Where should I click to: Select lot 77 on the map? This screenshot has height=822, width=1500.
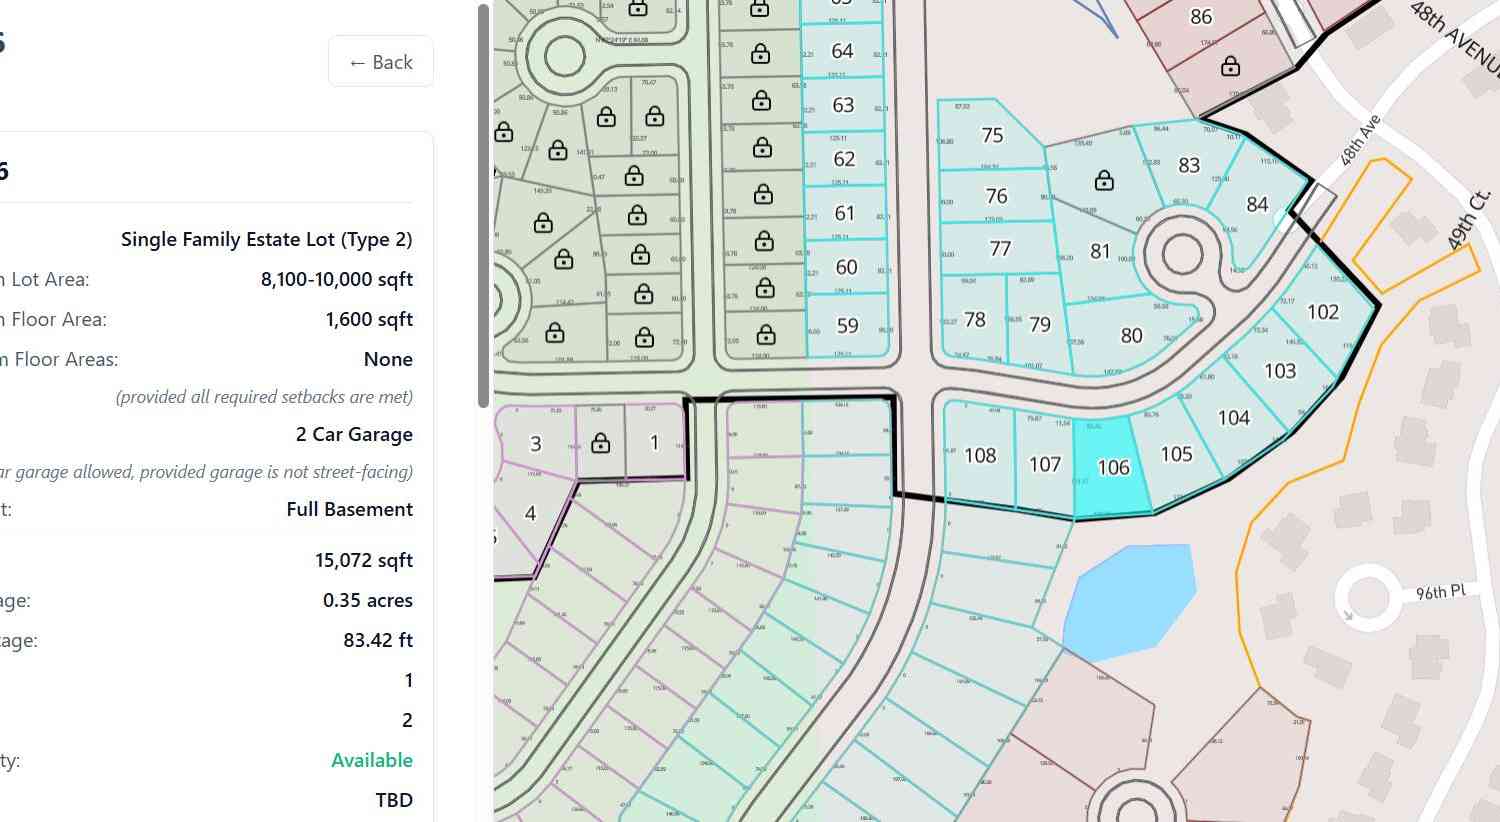[1000, 248]
